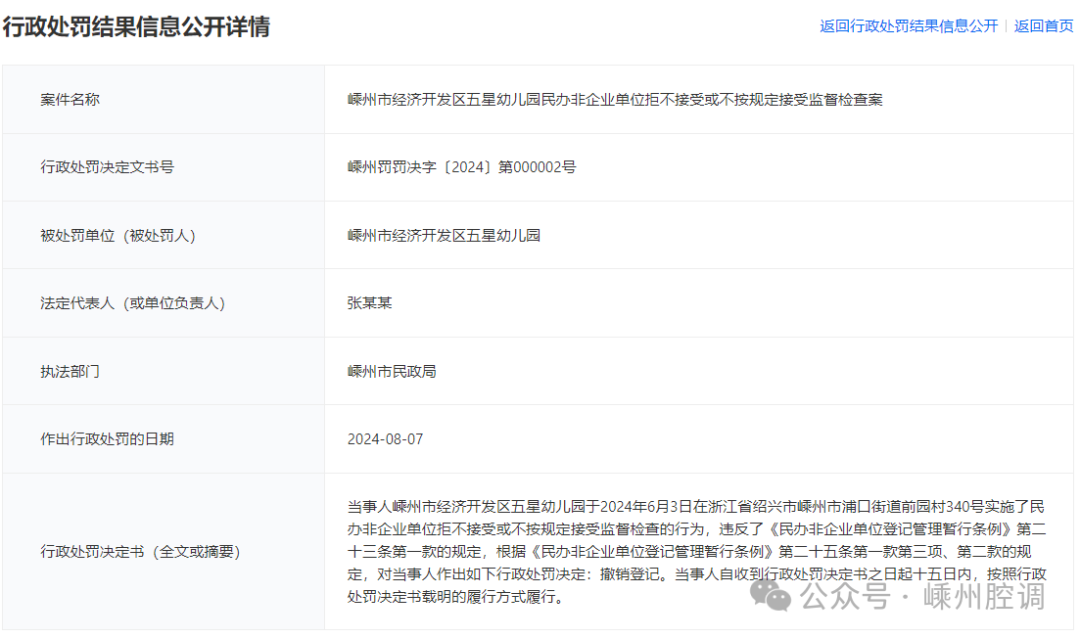The image size is (1080, 639).
Task: Select the page title 行政处罚结果信息公开详情
Action: (136, 27)
